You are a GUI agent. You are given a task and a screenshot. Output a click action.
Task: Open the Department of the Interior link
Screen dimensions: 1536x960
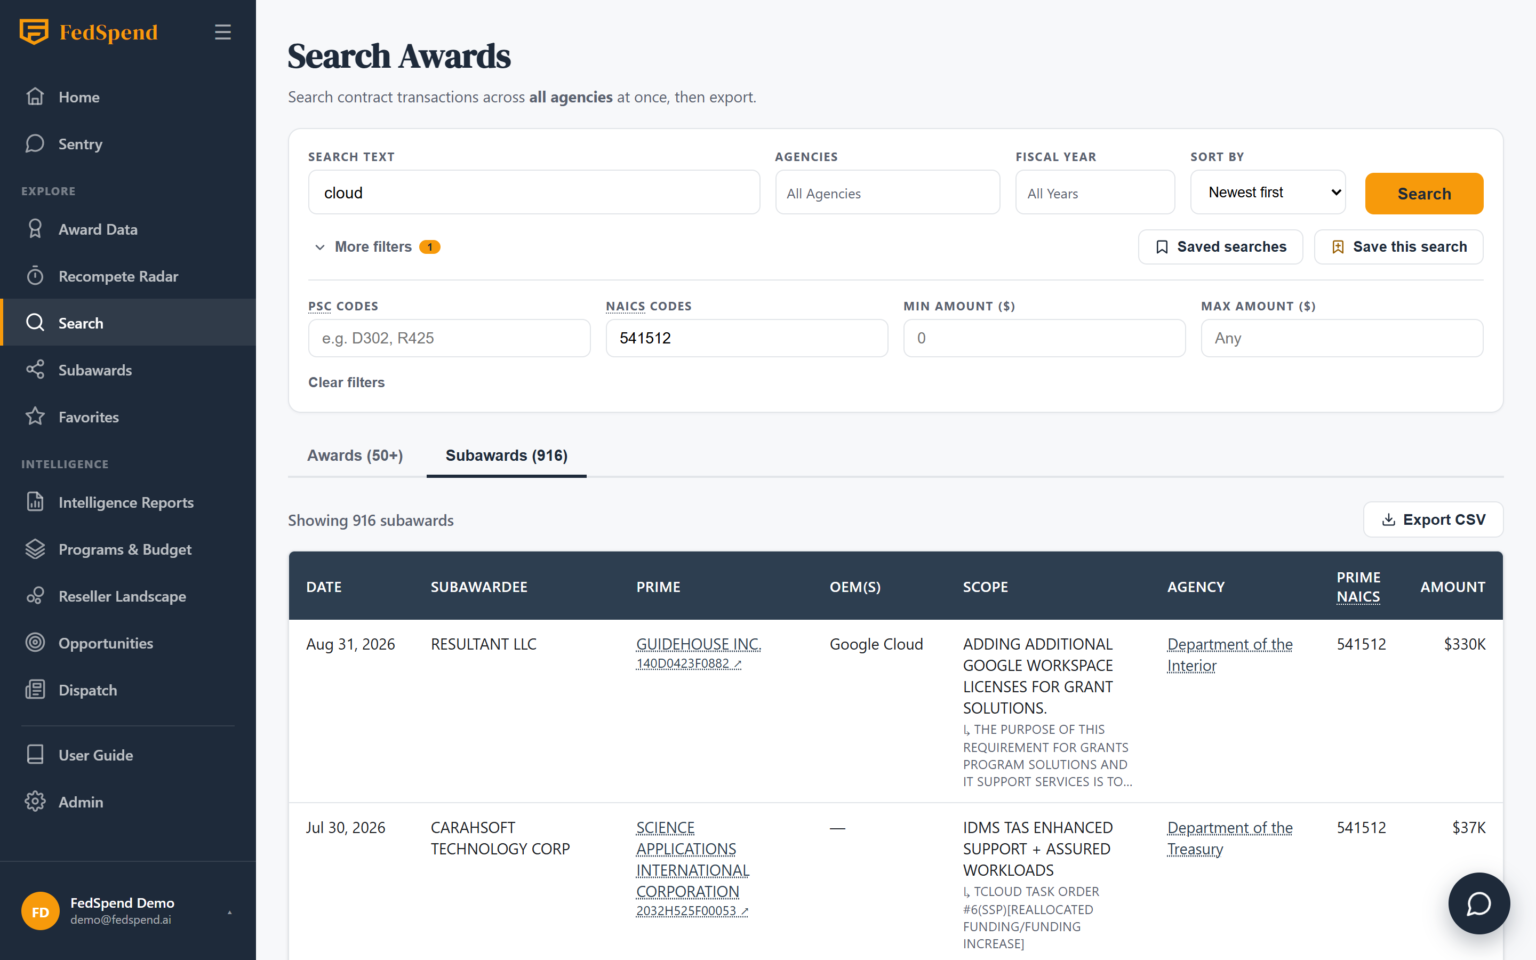[x=1230, y=655]
